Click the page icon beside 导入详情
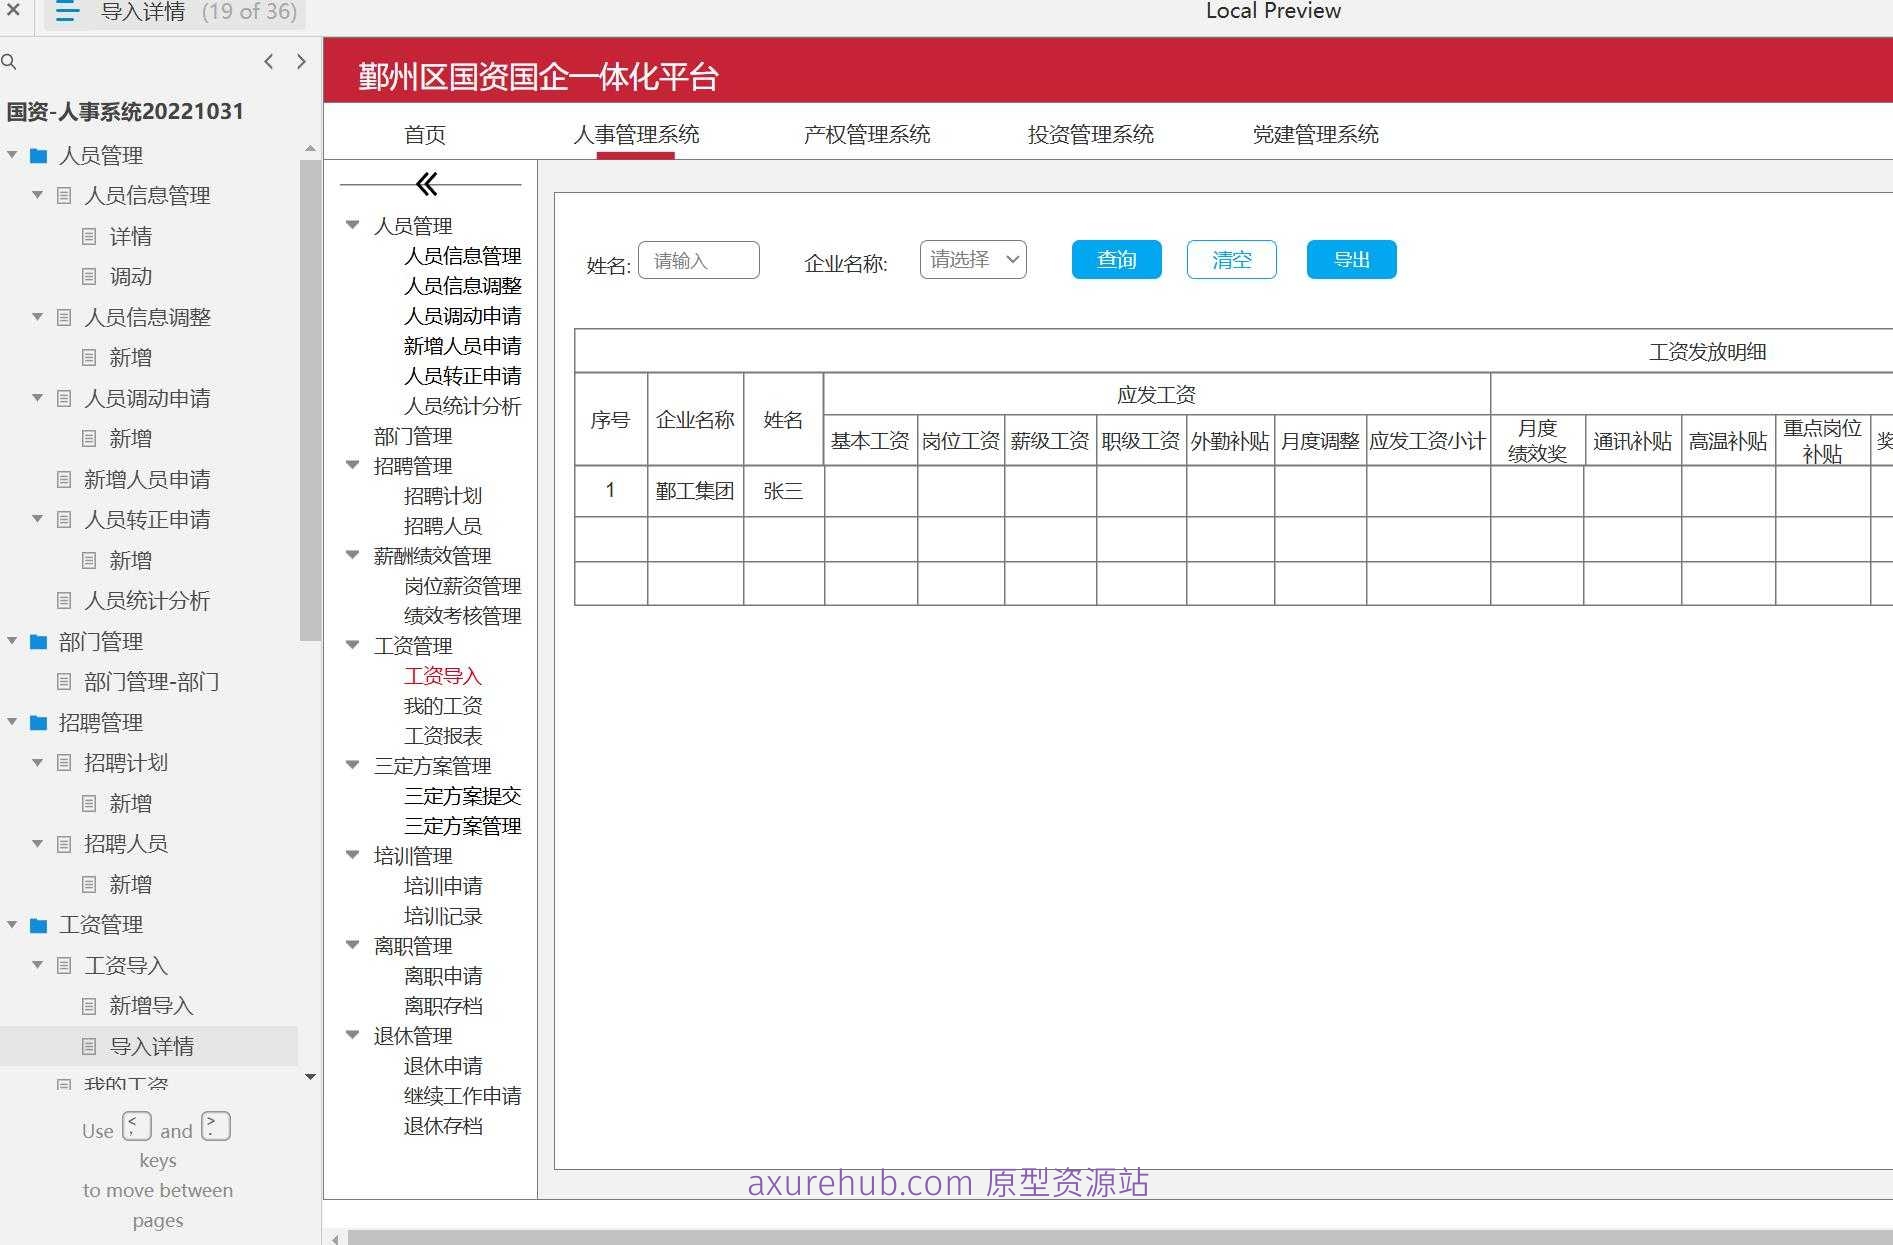Image resolution: width=1893 pixels, height=1245 pixels. [x=89, y=1046]
